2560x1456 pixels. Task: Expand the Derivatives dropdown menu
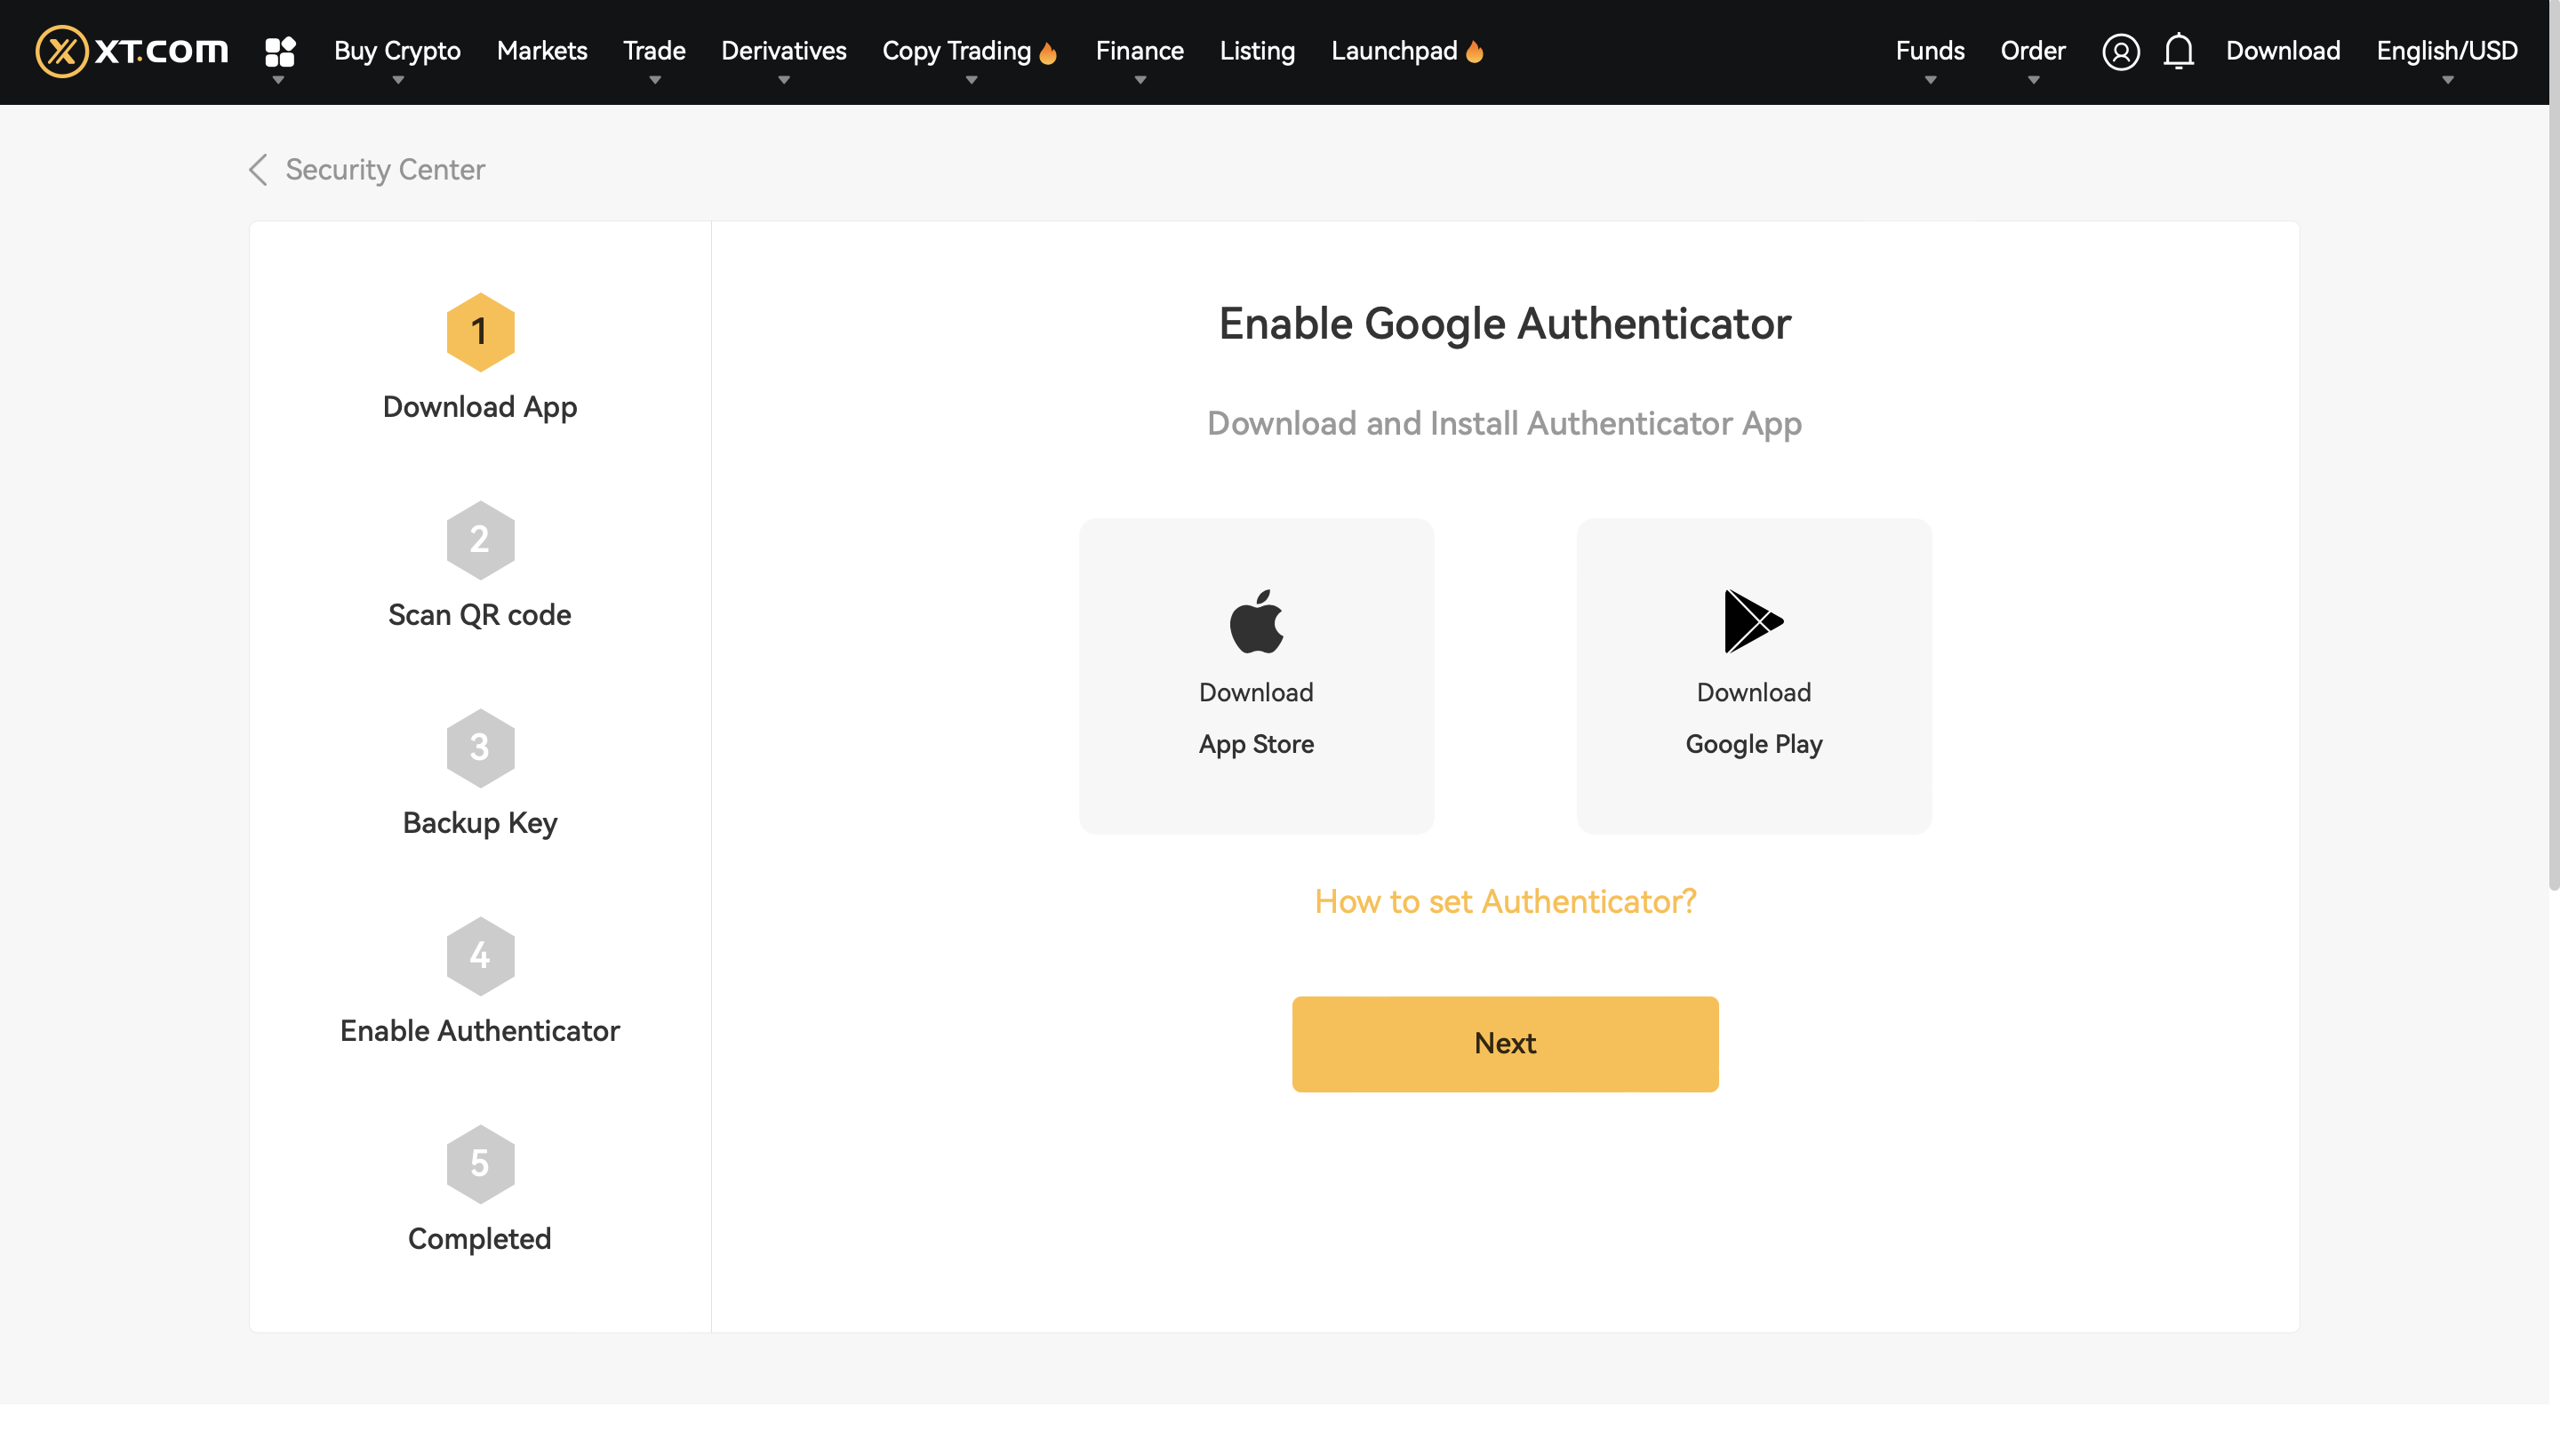point(783,51)
